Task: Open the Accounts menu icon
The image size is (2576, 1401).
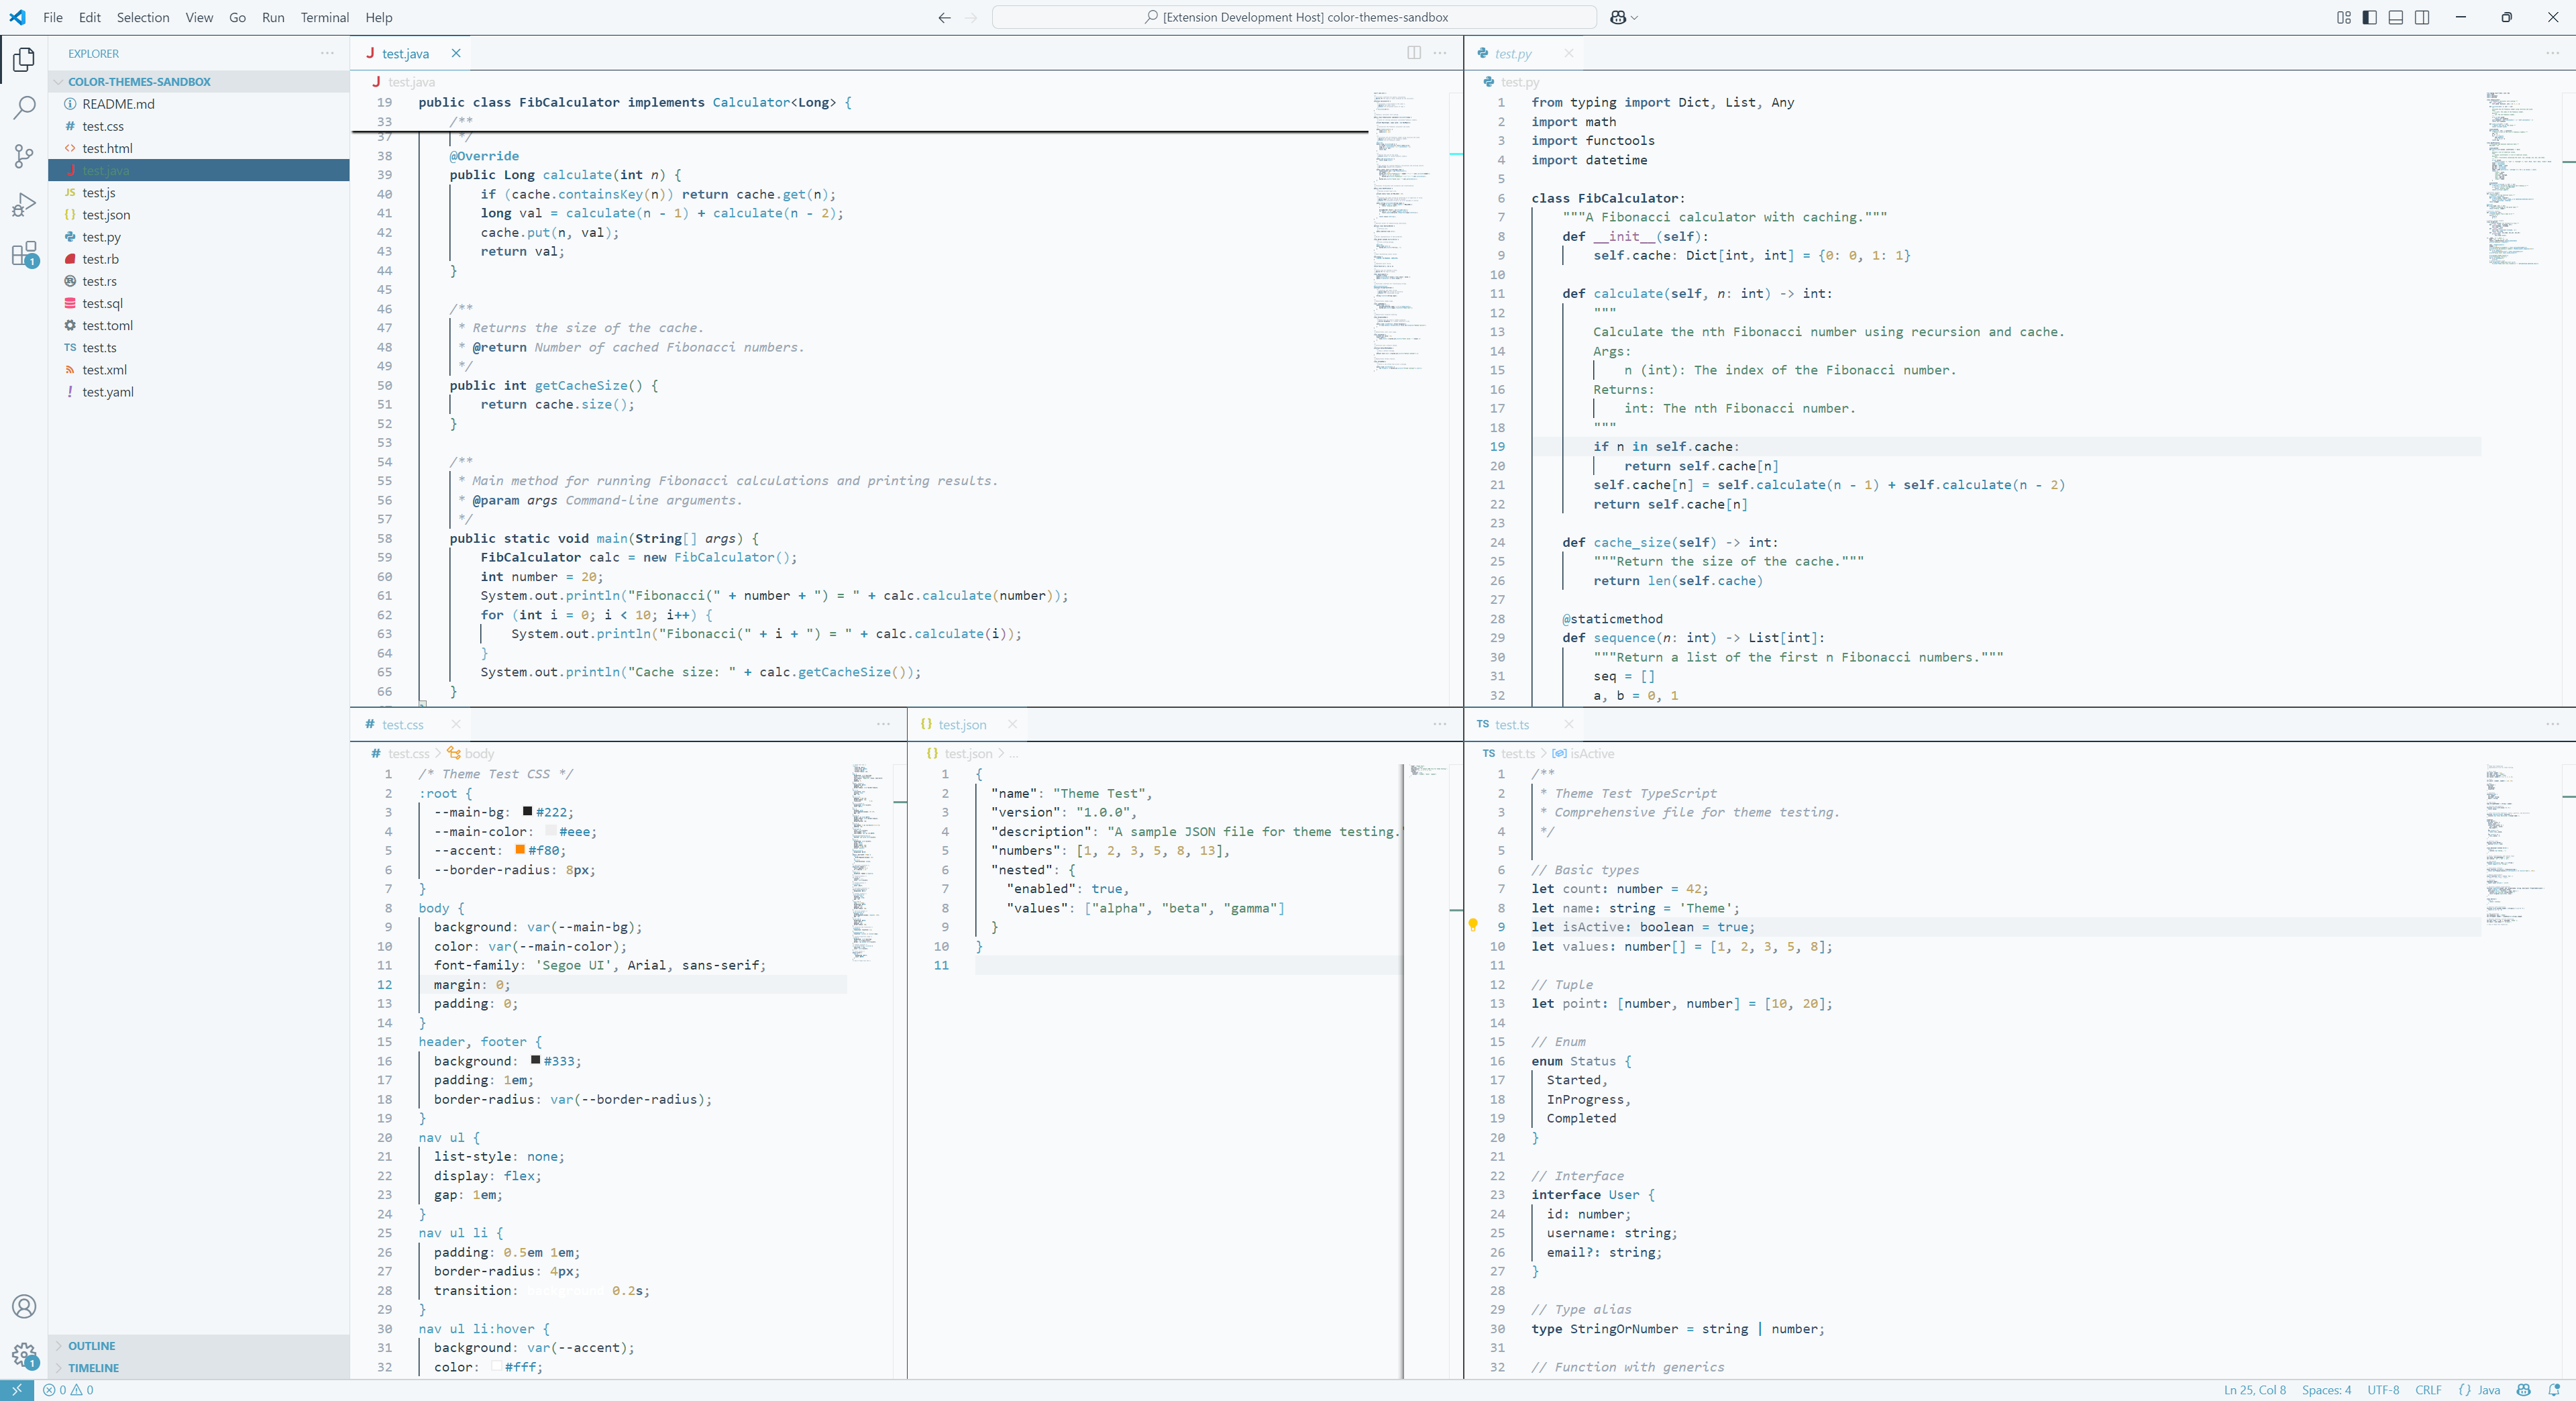Action: click(x=24, y=1306)
